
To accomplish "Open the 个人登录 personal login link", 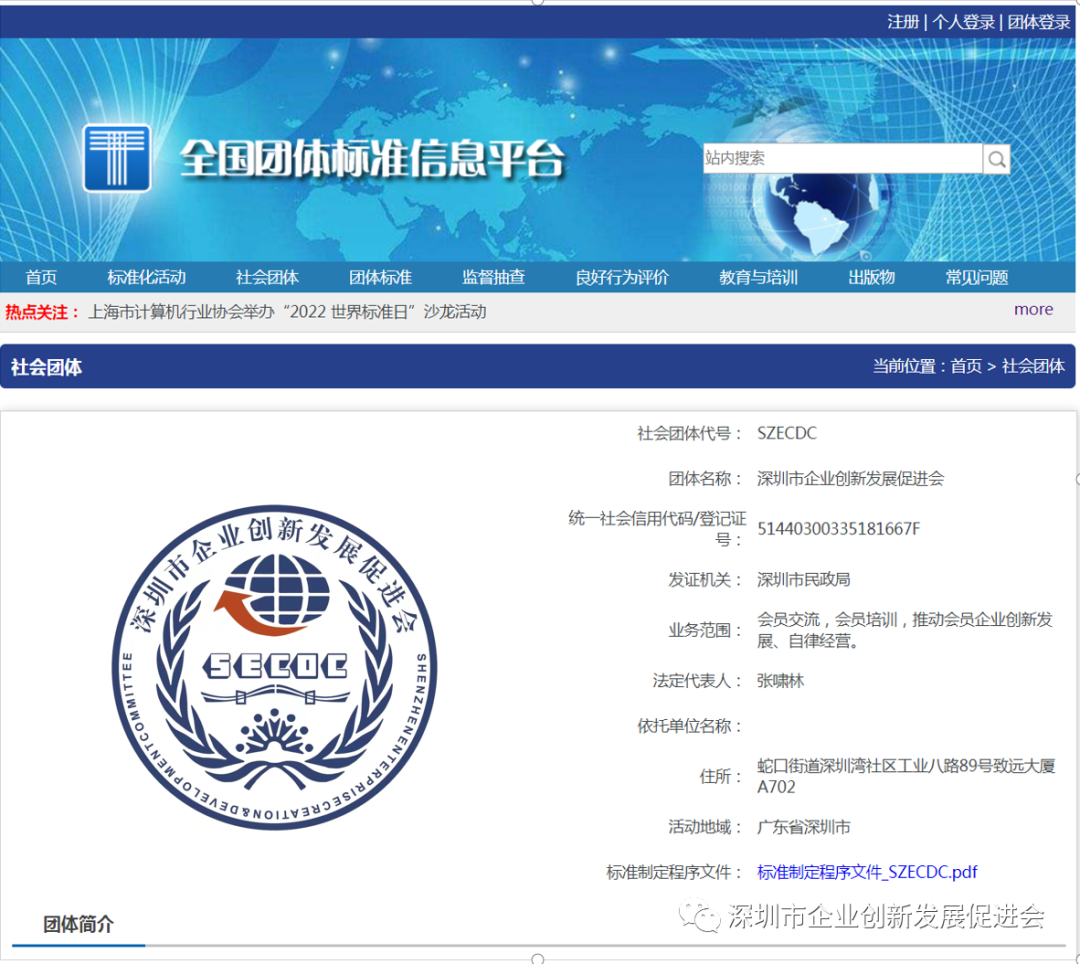I will pos(963,22).
